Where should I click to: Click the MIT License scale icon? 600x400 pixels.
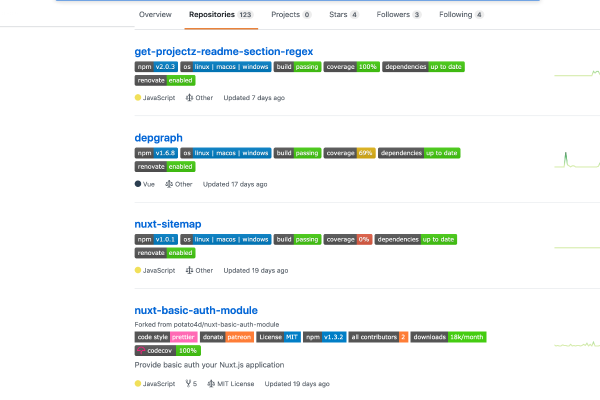(211, 383)
